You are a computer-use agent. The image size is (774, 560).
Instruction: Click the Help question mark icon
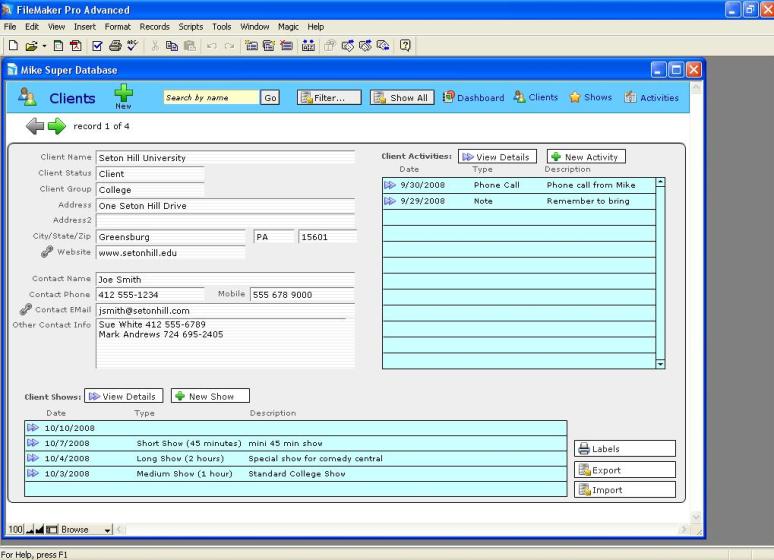405,45
